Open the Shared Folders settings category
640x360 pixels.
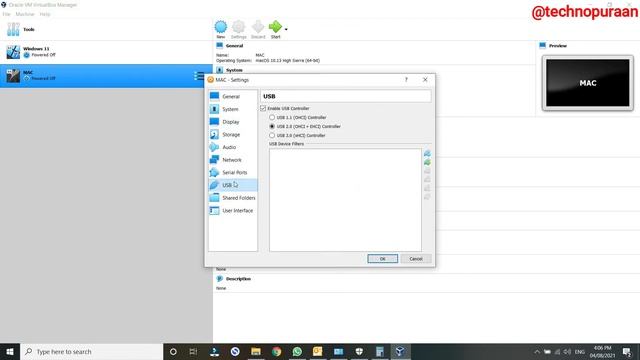pos(233,198)
